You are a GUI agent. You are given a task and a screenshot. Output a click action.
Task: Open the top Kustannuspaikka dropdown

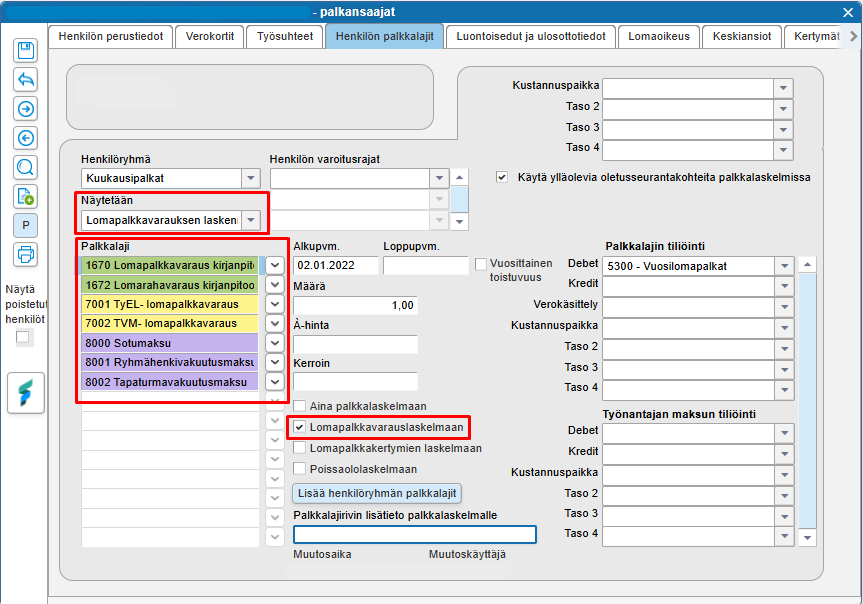783,88
